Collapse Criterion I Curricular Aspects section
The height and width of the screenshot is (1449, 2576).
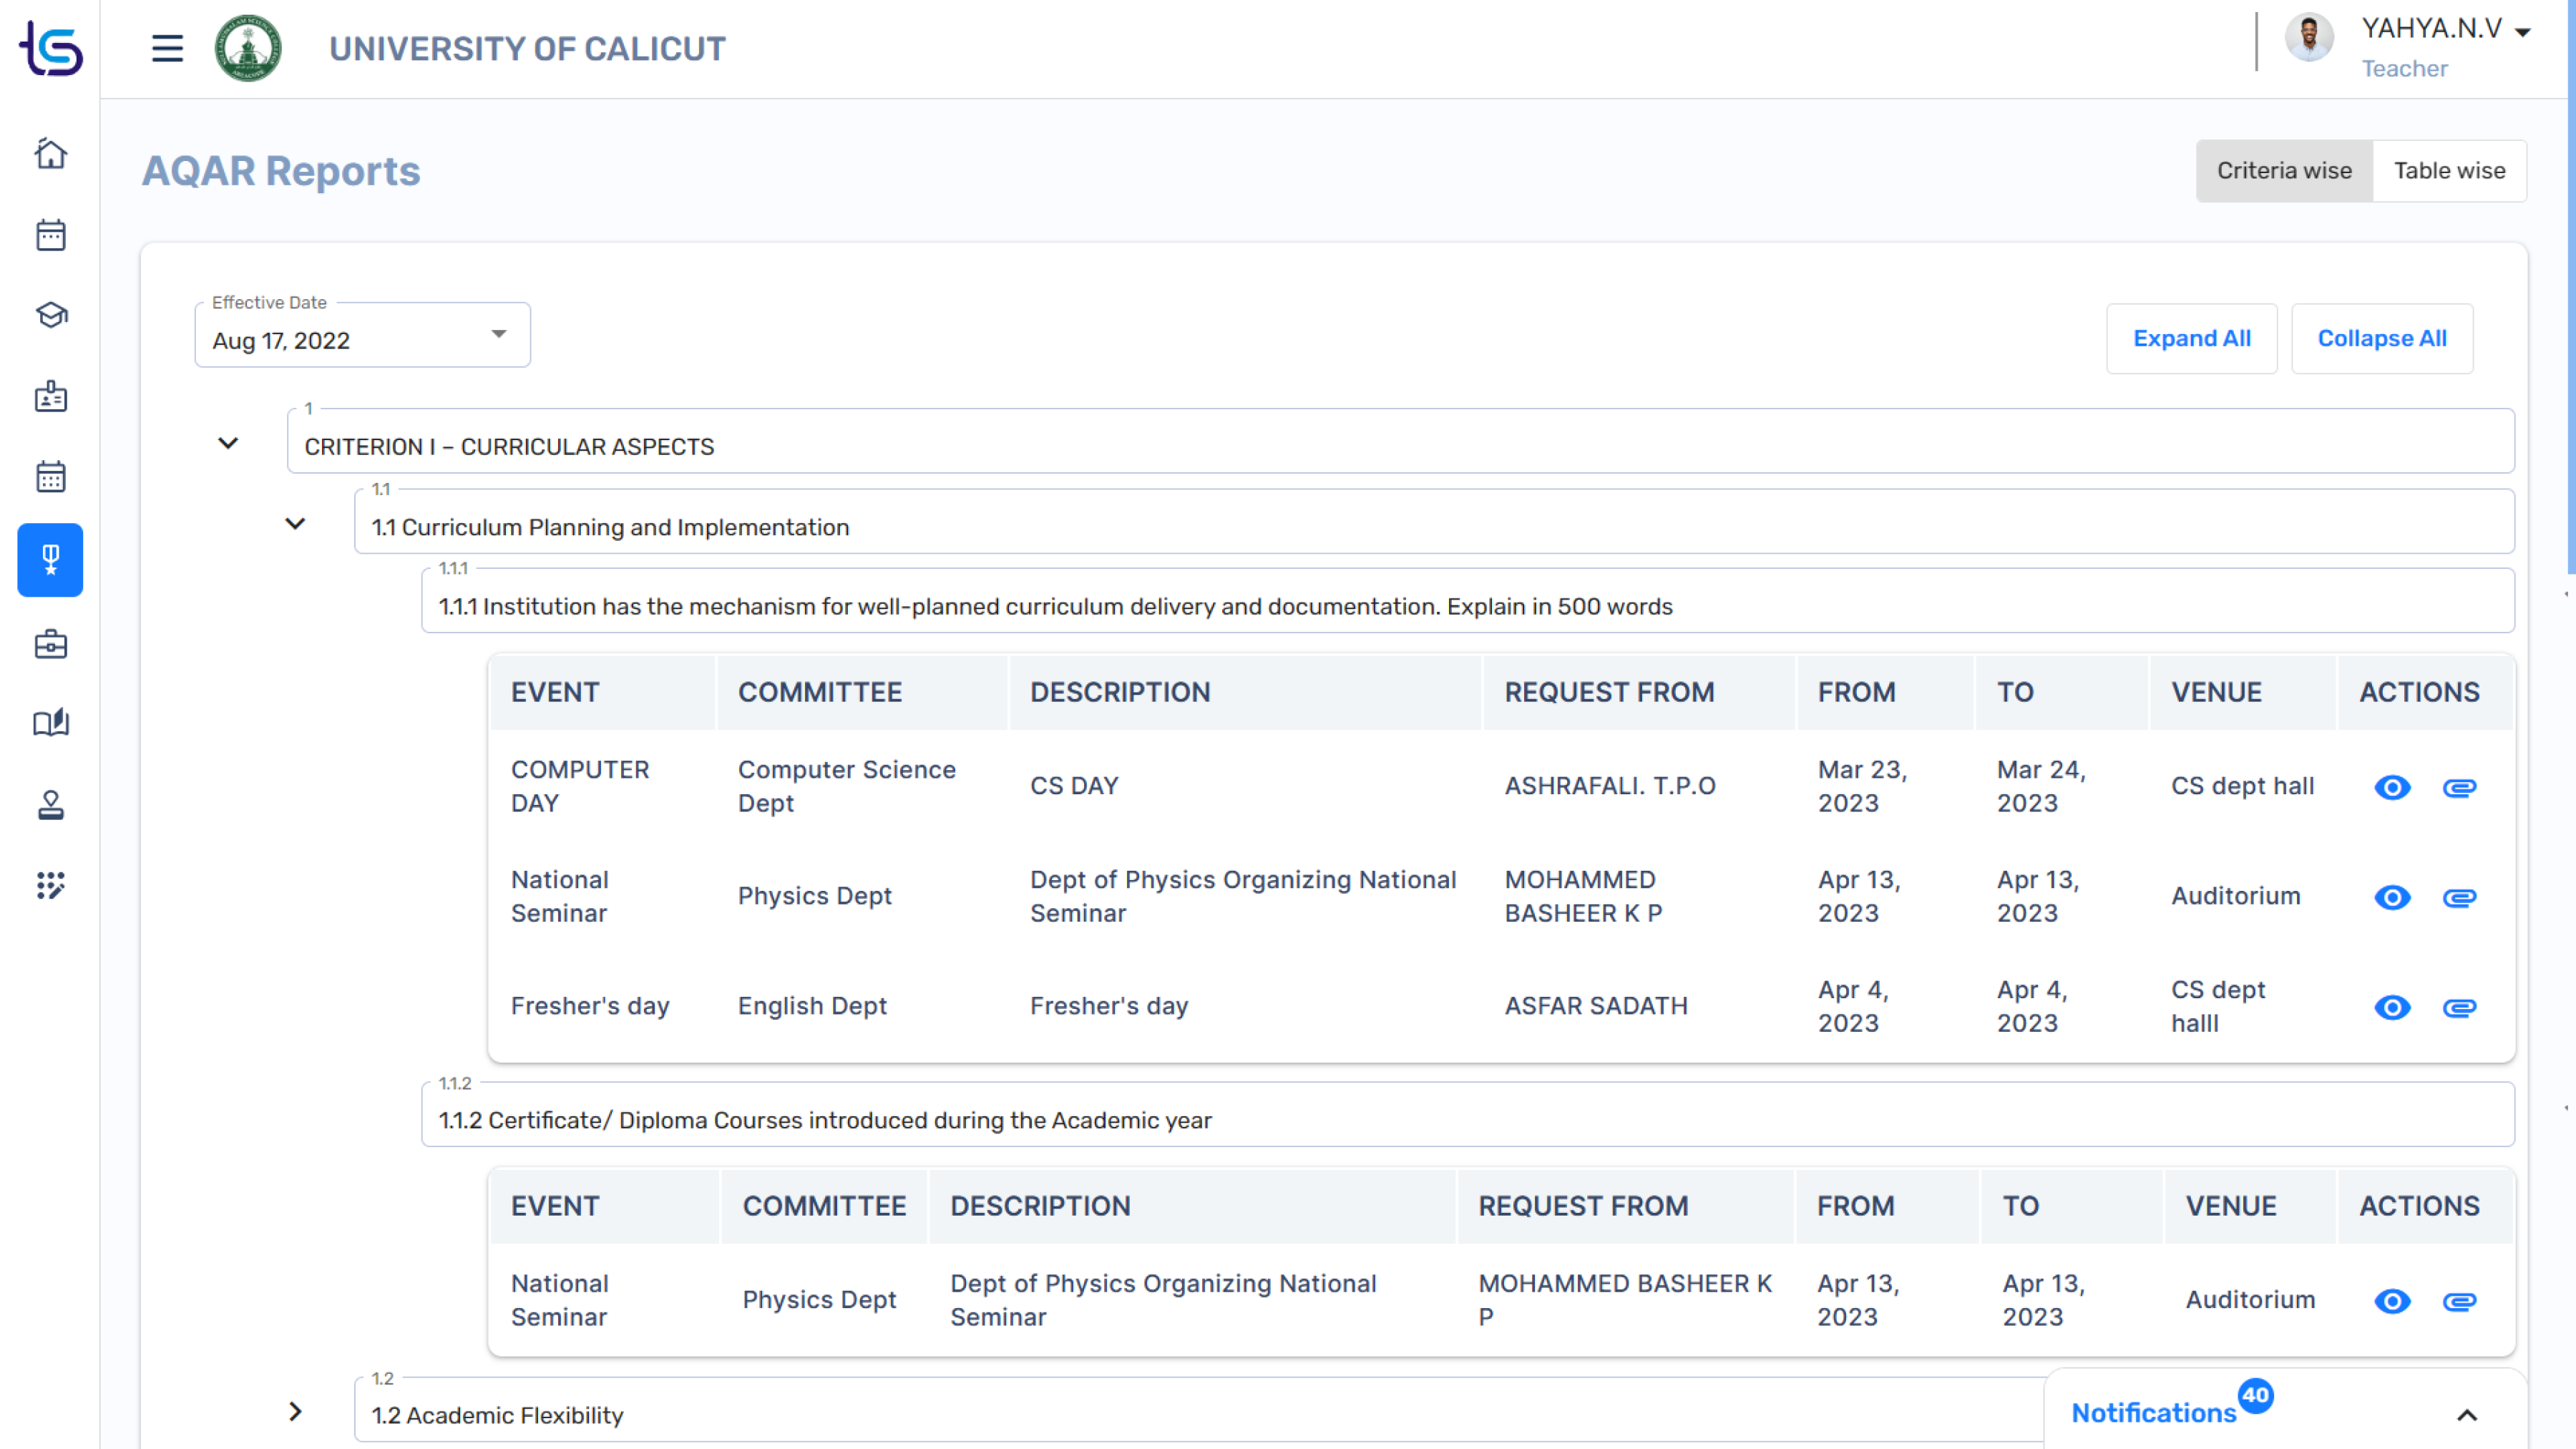228,443
